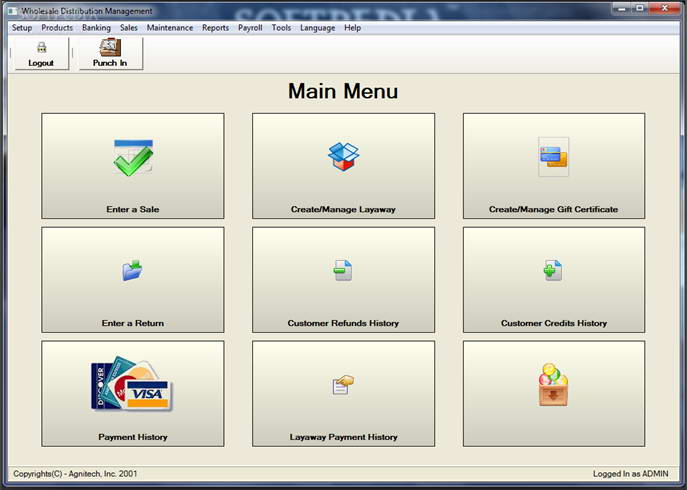The height and width of the screenshot is (490, 687).
Task: Click the unlabeled coins and chest icon
Action: click(553, 384)
